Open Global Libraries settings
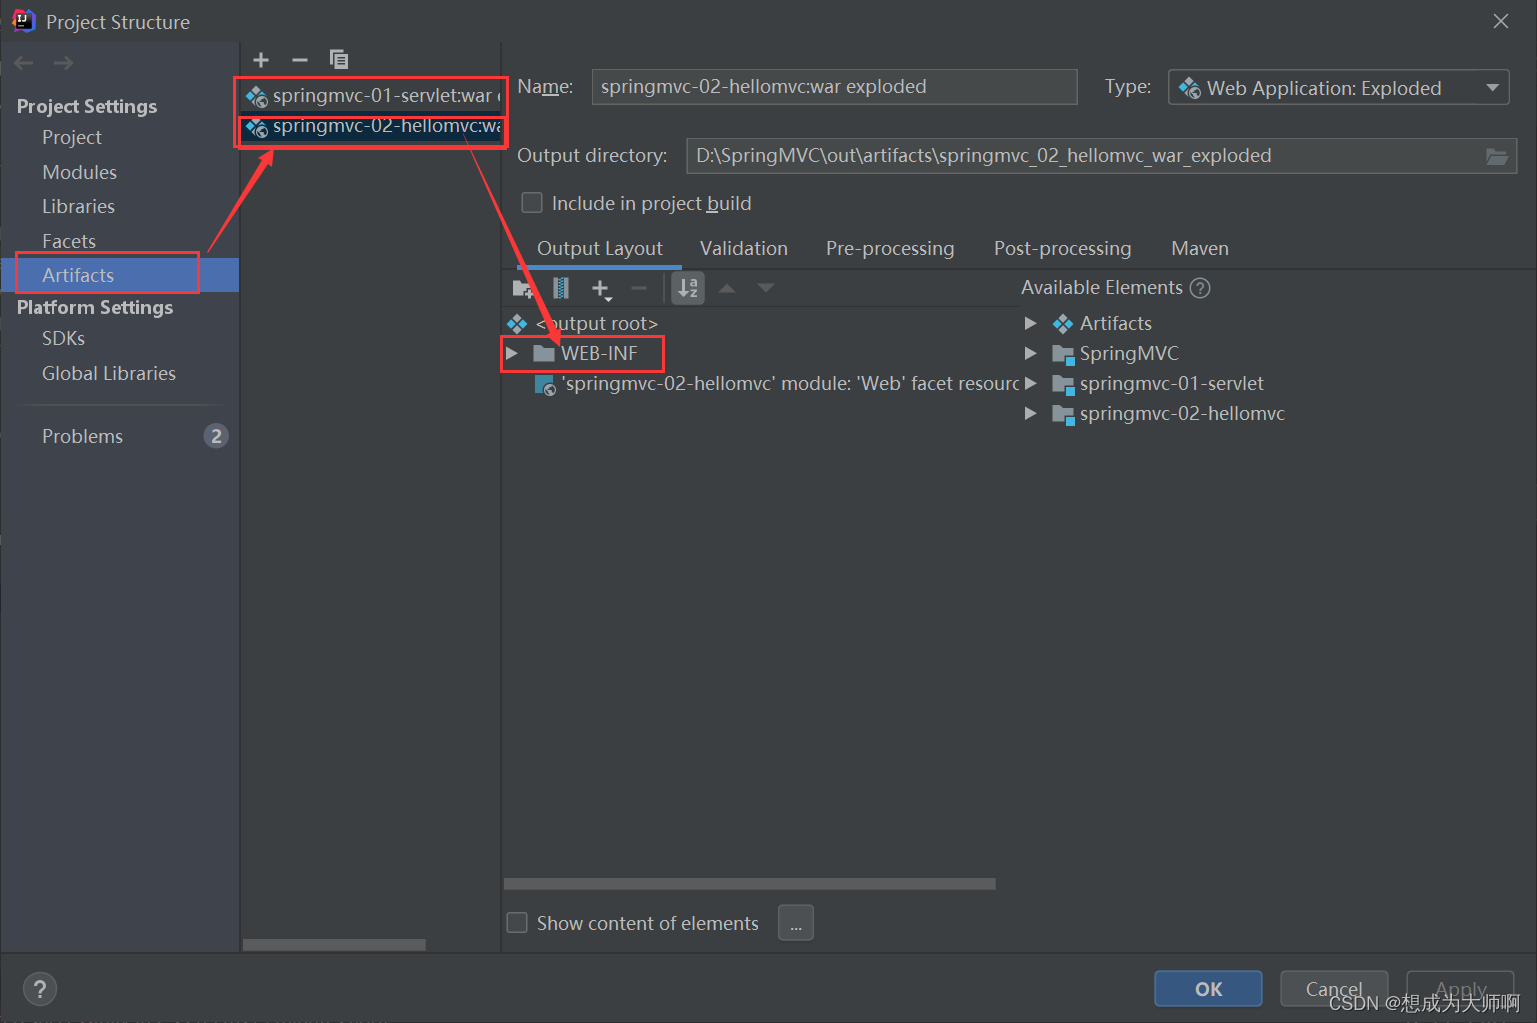The width and height of the screenshot is (1537, 1023). (109, 373)
